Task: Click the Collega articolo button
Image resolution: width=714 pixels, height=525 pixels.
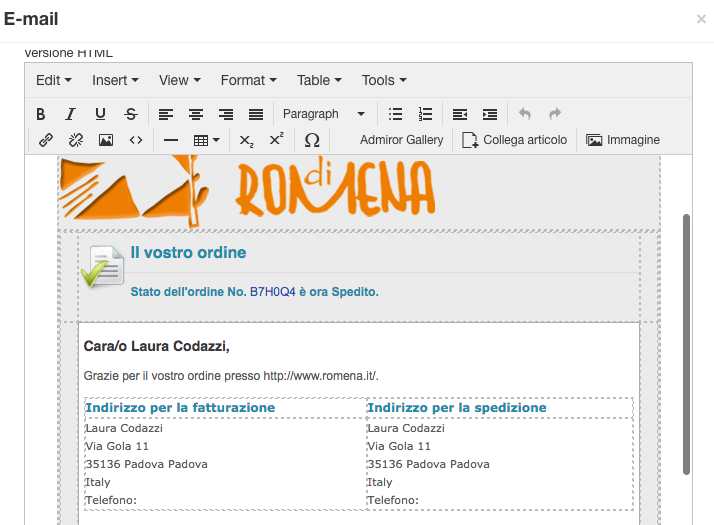Action: [x=515, y=140]
